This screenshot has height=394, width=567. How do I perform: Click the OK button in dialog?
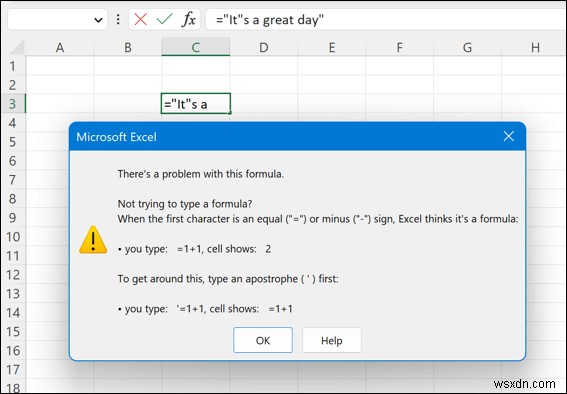pos(263,340)
